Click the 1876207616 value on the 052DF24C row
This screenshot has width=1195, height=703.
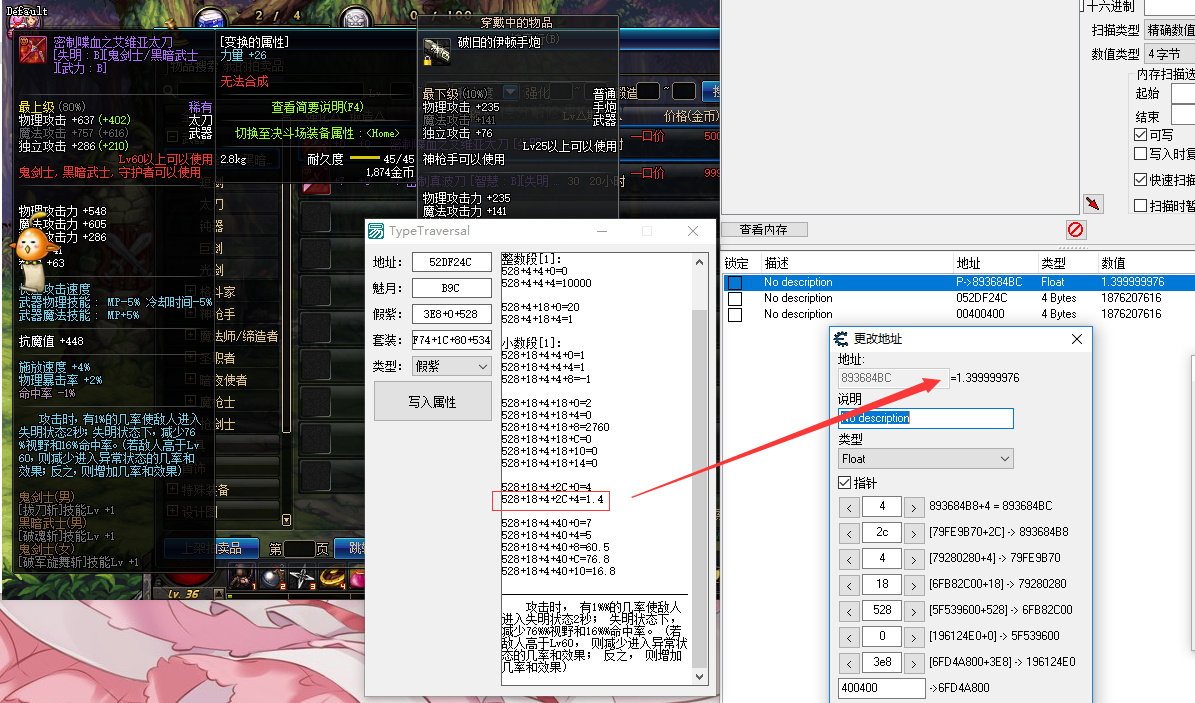1131,298
